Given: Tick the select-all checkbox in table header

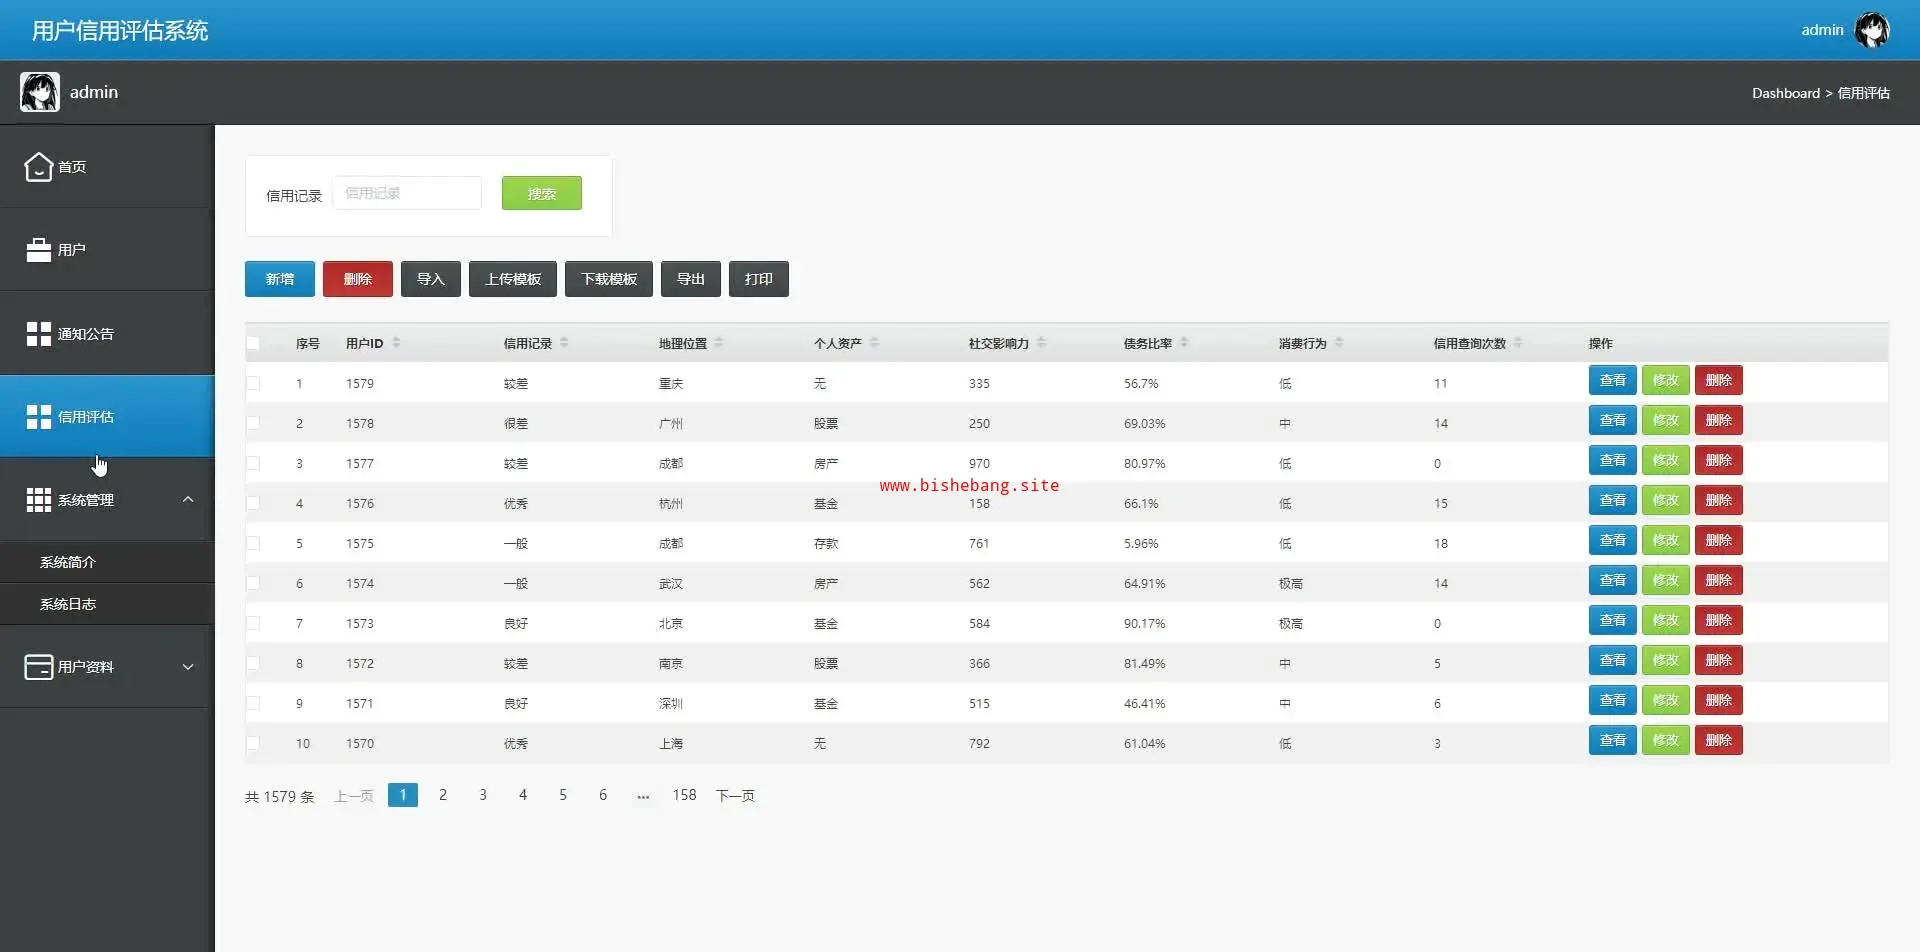Looking at the screenshot, I should click(253, 343).
